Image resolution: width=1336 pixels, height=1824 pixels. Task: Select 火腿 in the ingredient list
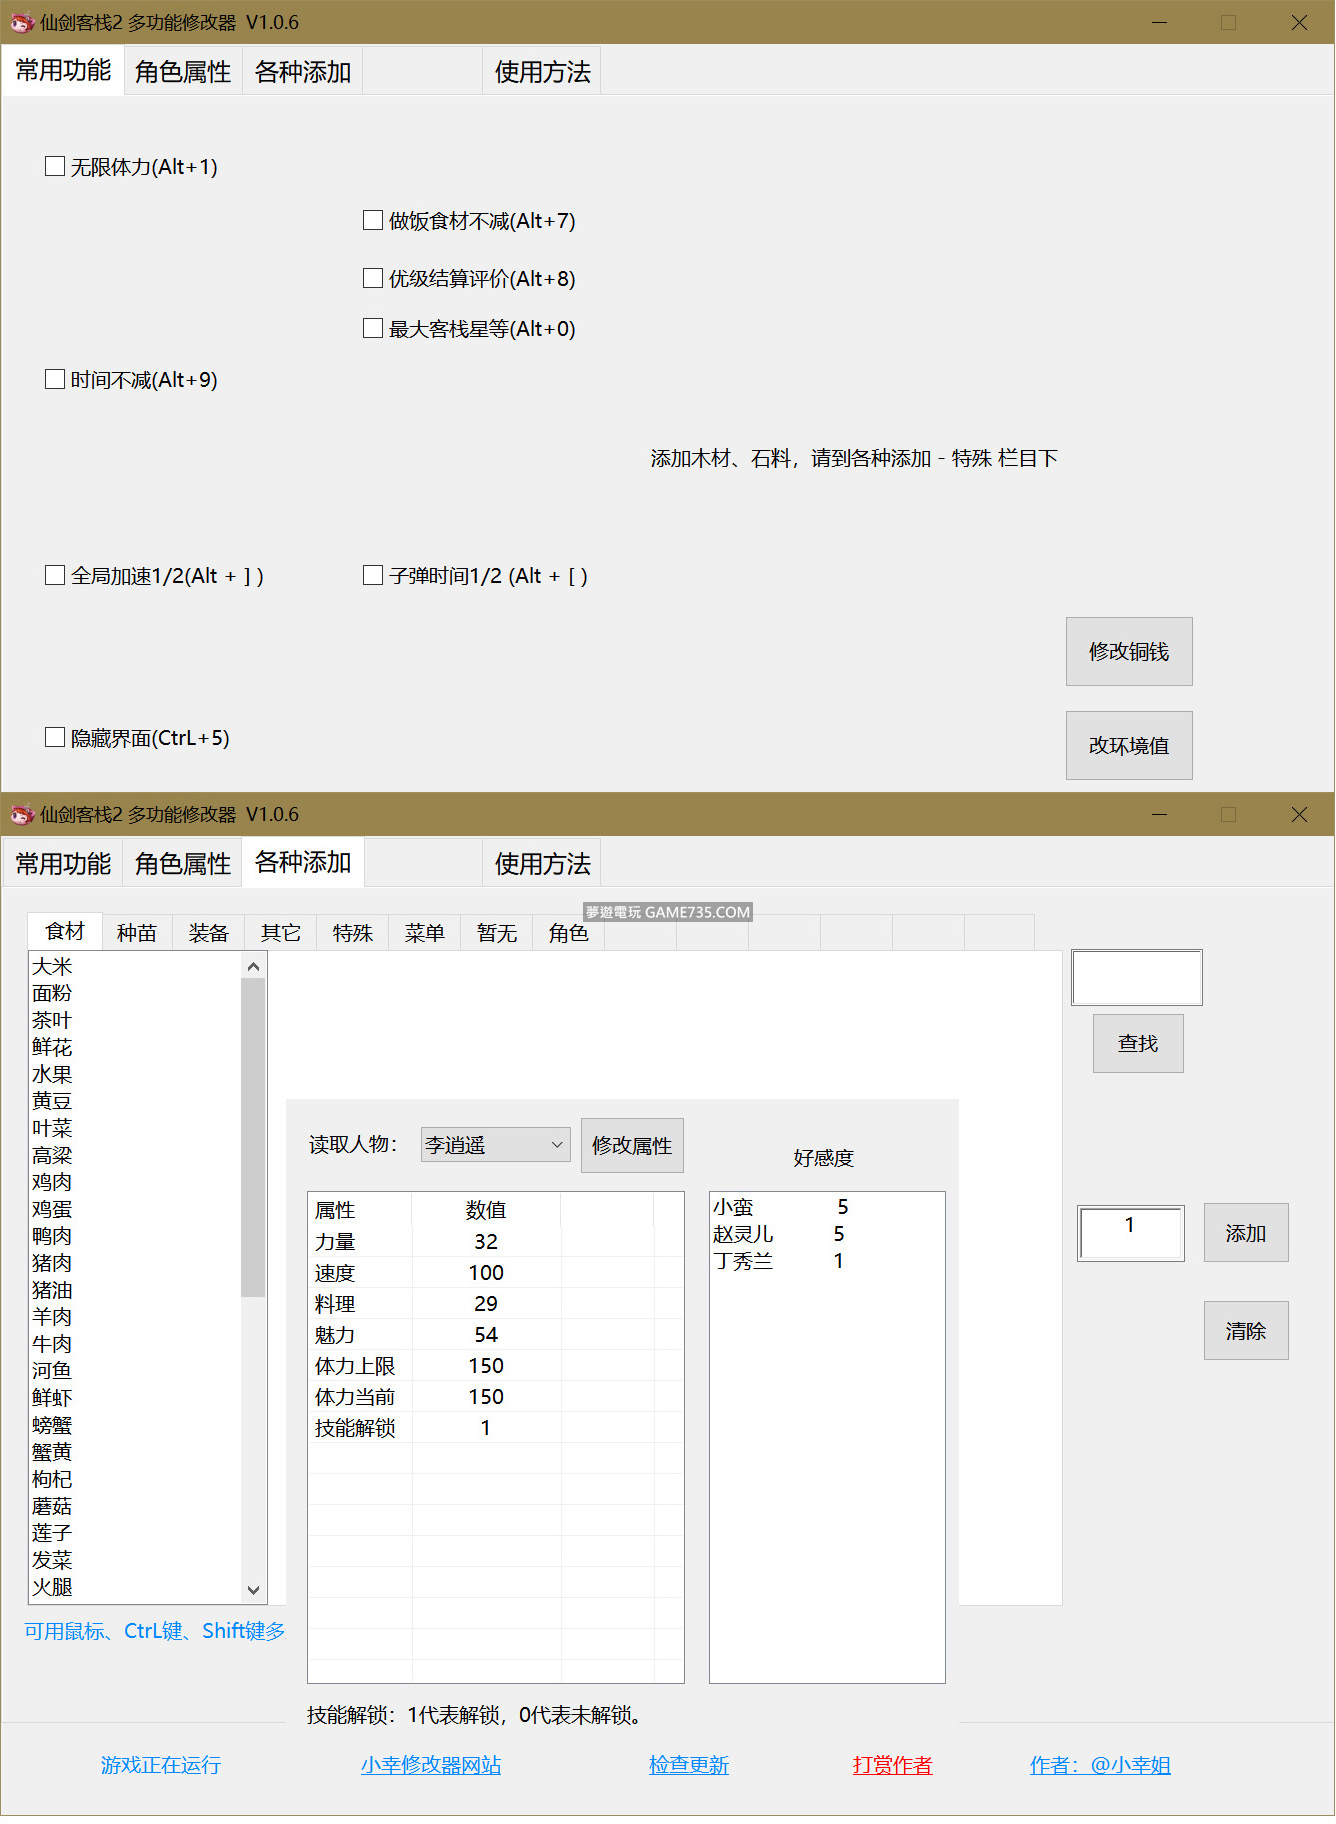pos(52,1588)
